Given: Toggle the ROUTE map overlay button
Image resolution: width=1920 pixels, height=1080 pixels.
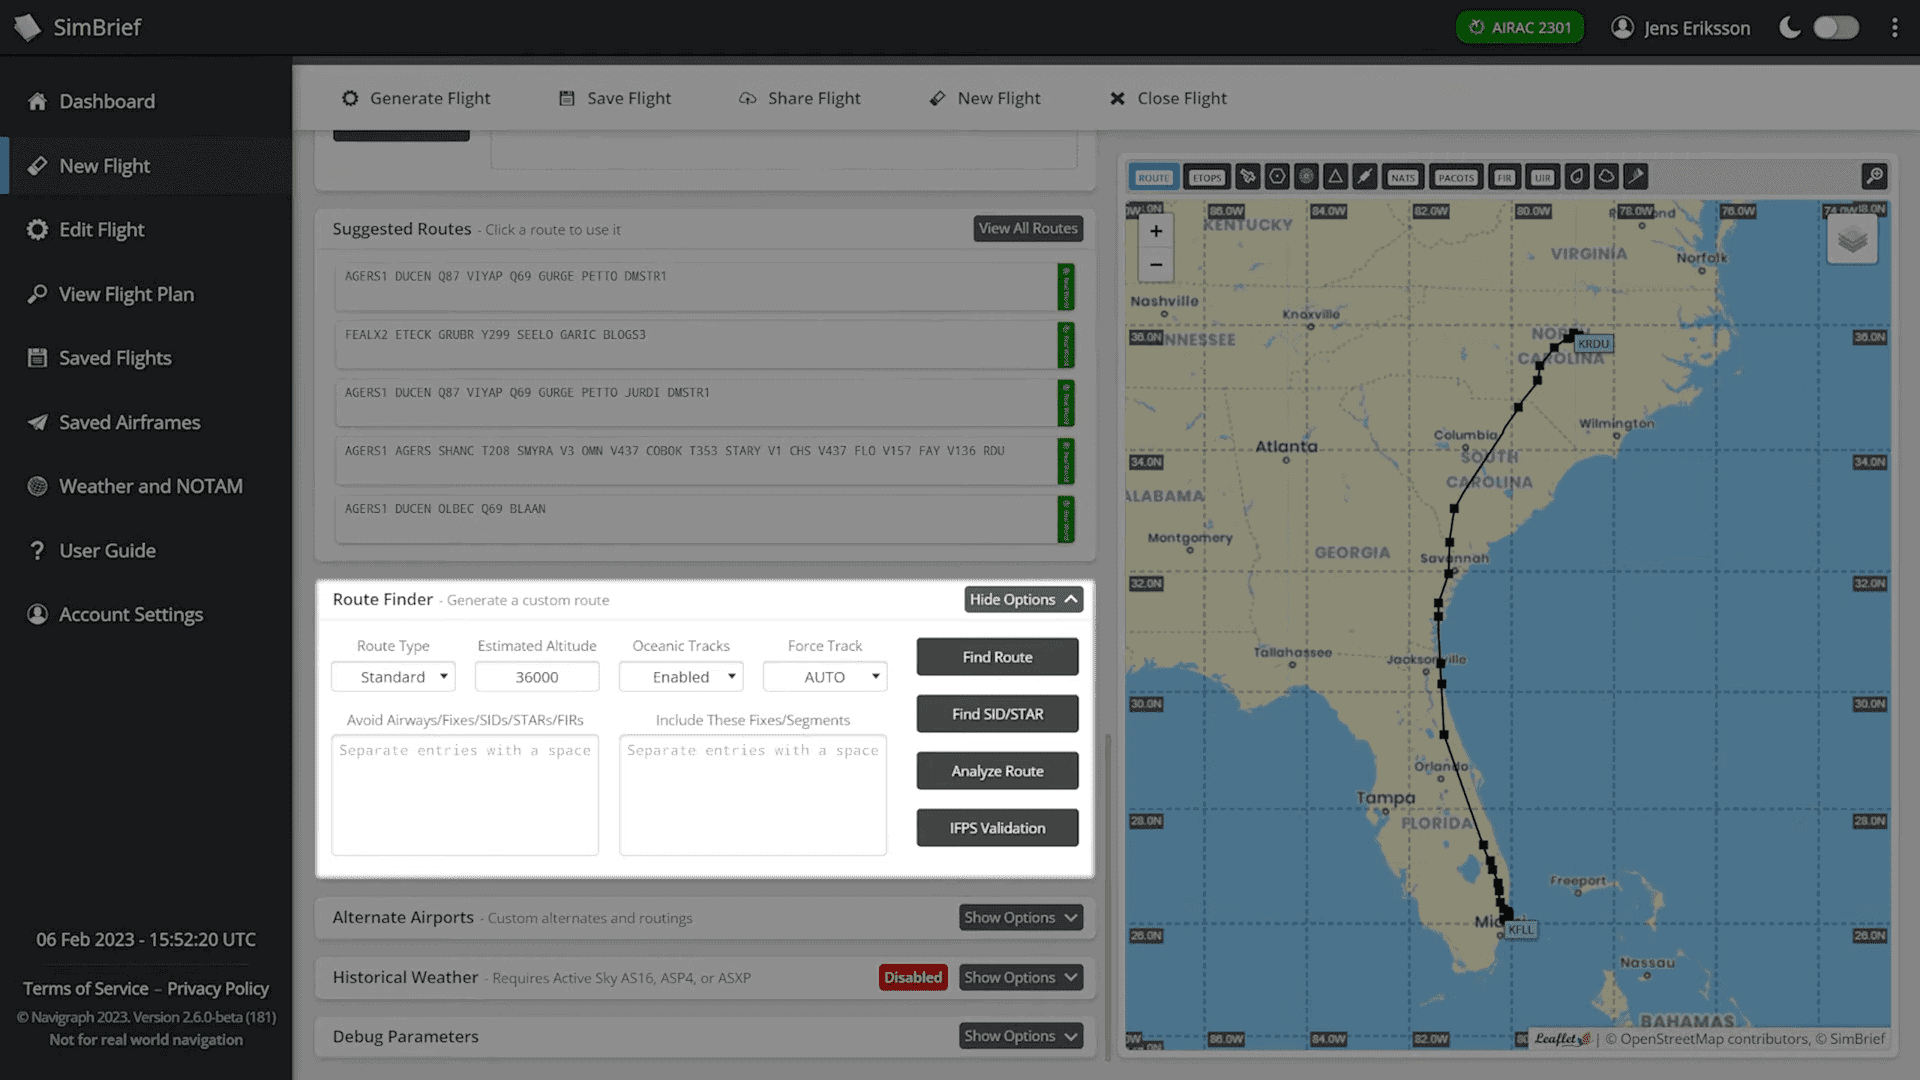Looking at the screenshot, I should point(1154,177).
